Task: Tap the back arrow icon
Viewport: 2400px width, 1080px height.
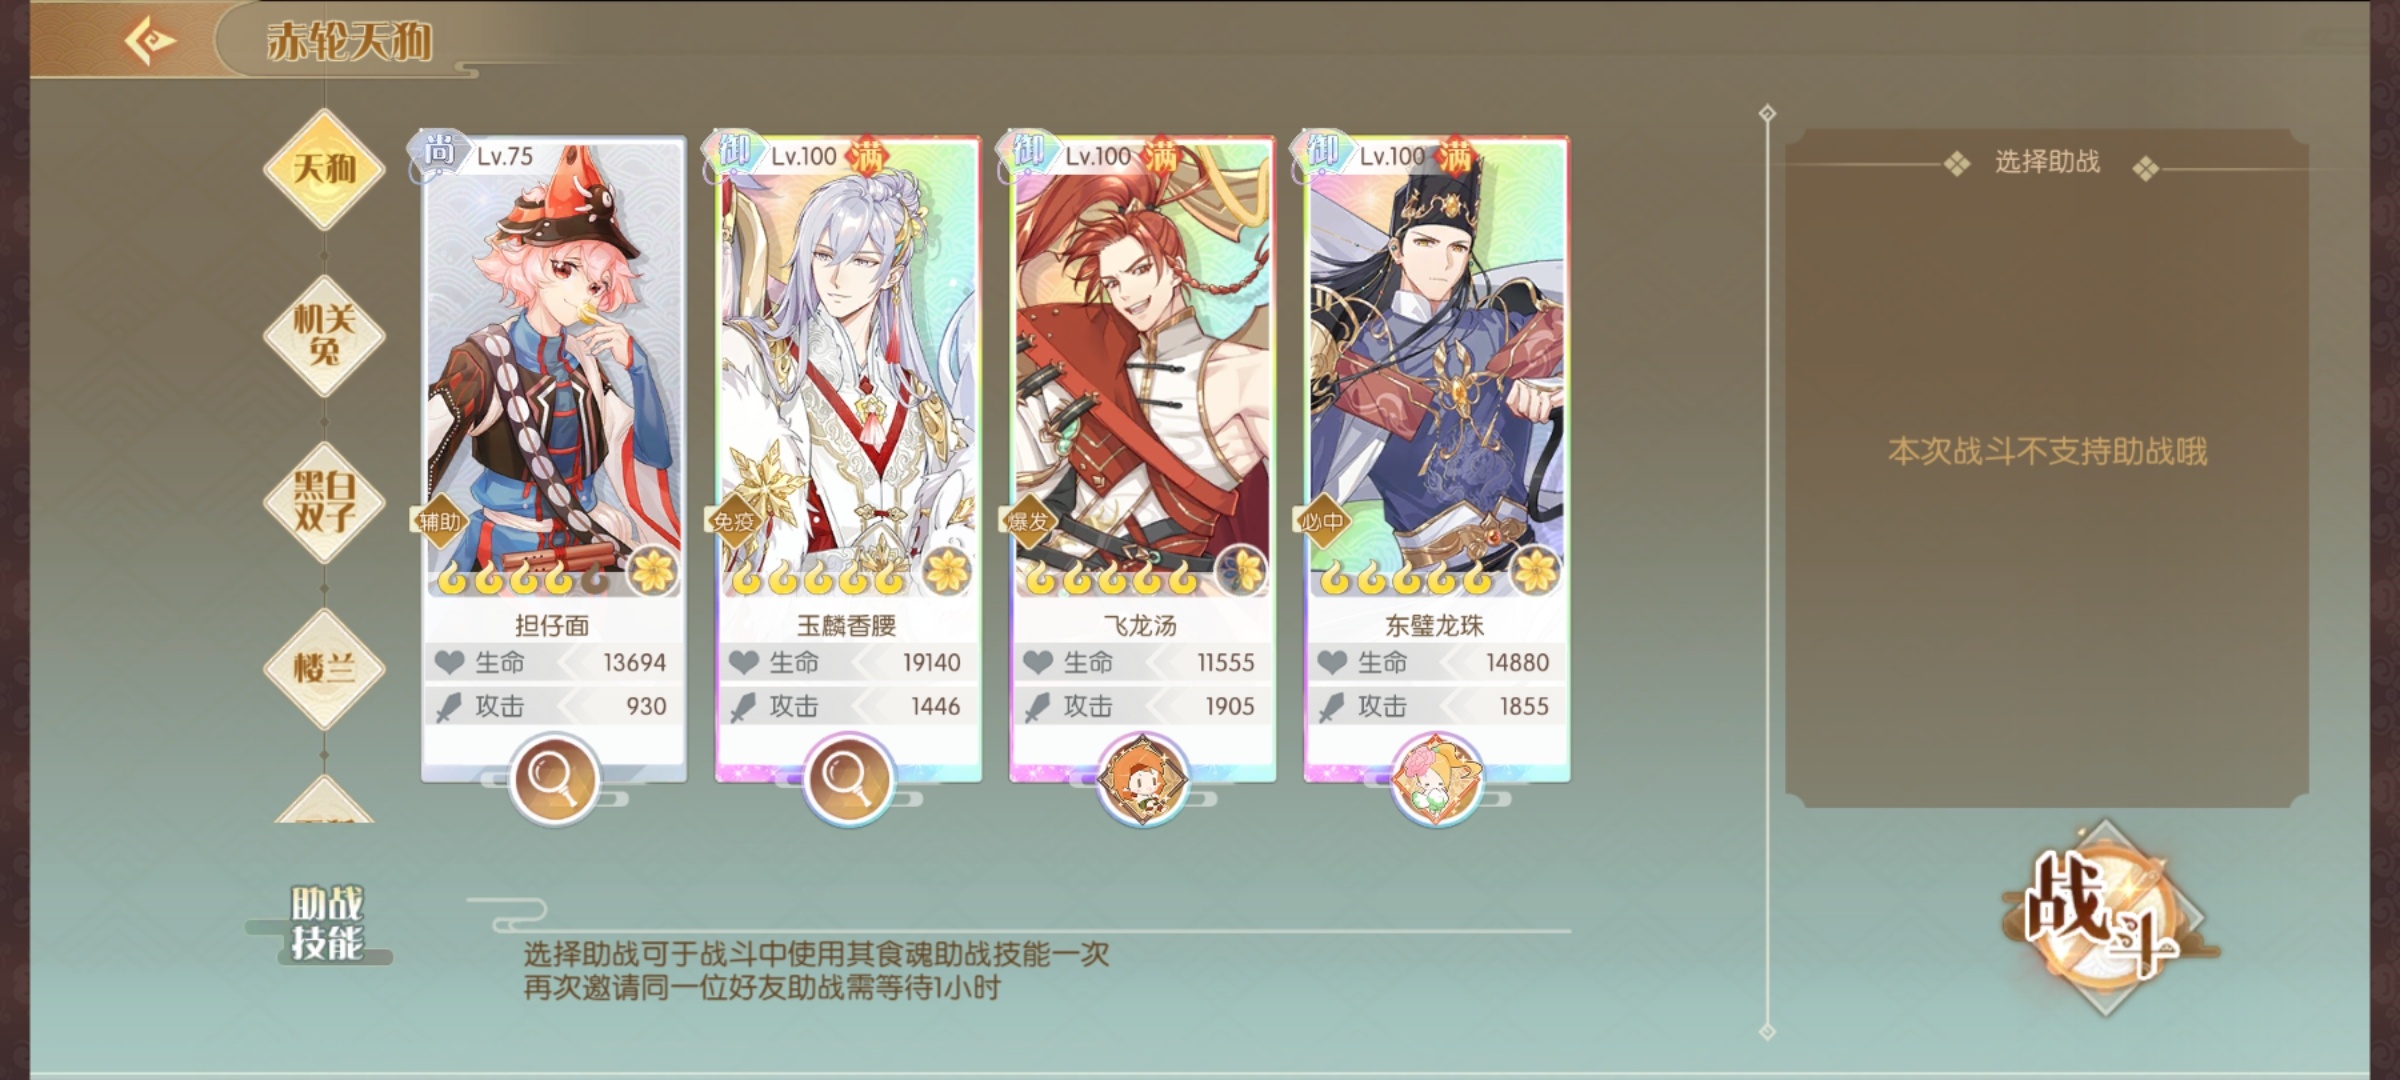Action: 150,40
